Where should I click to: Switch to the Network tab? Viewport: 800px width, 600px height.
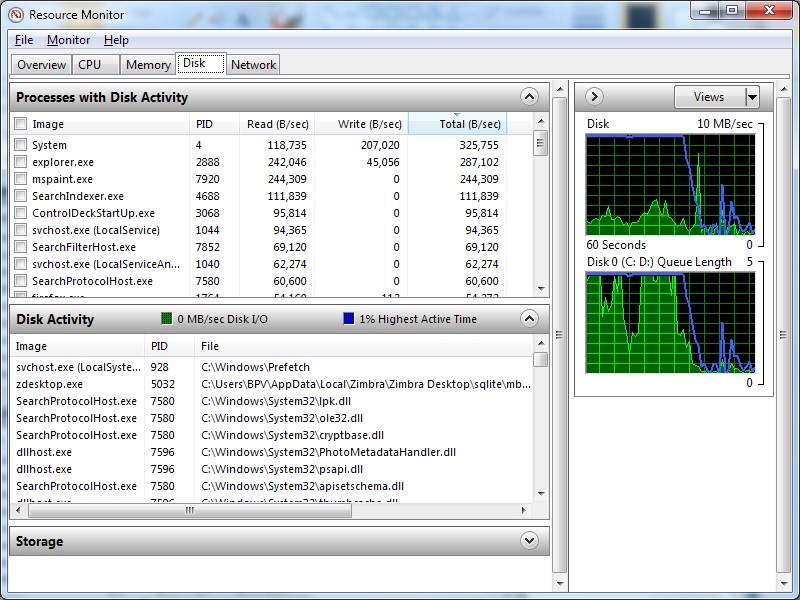tap(253, 65)
